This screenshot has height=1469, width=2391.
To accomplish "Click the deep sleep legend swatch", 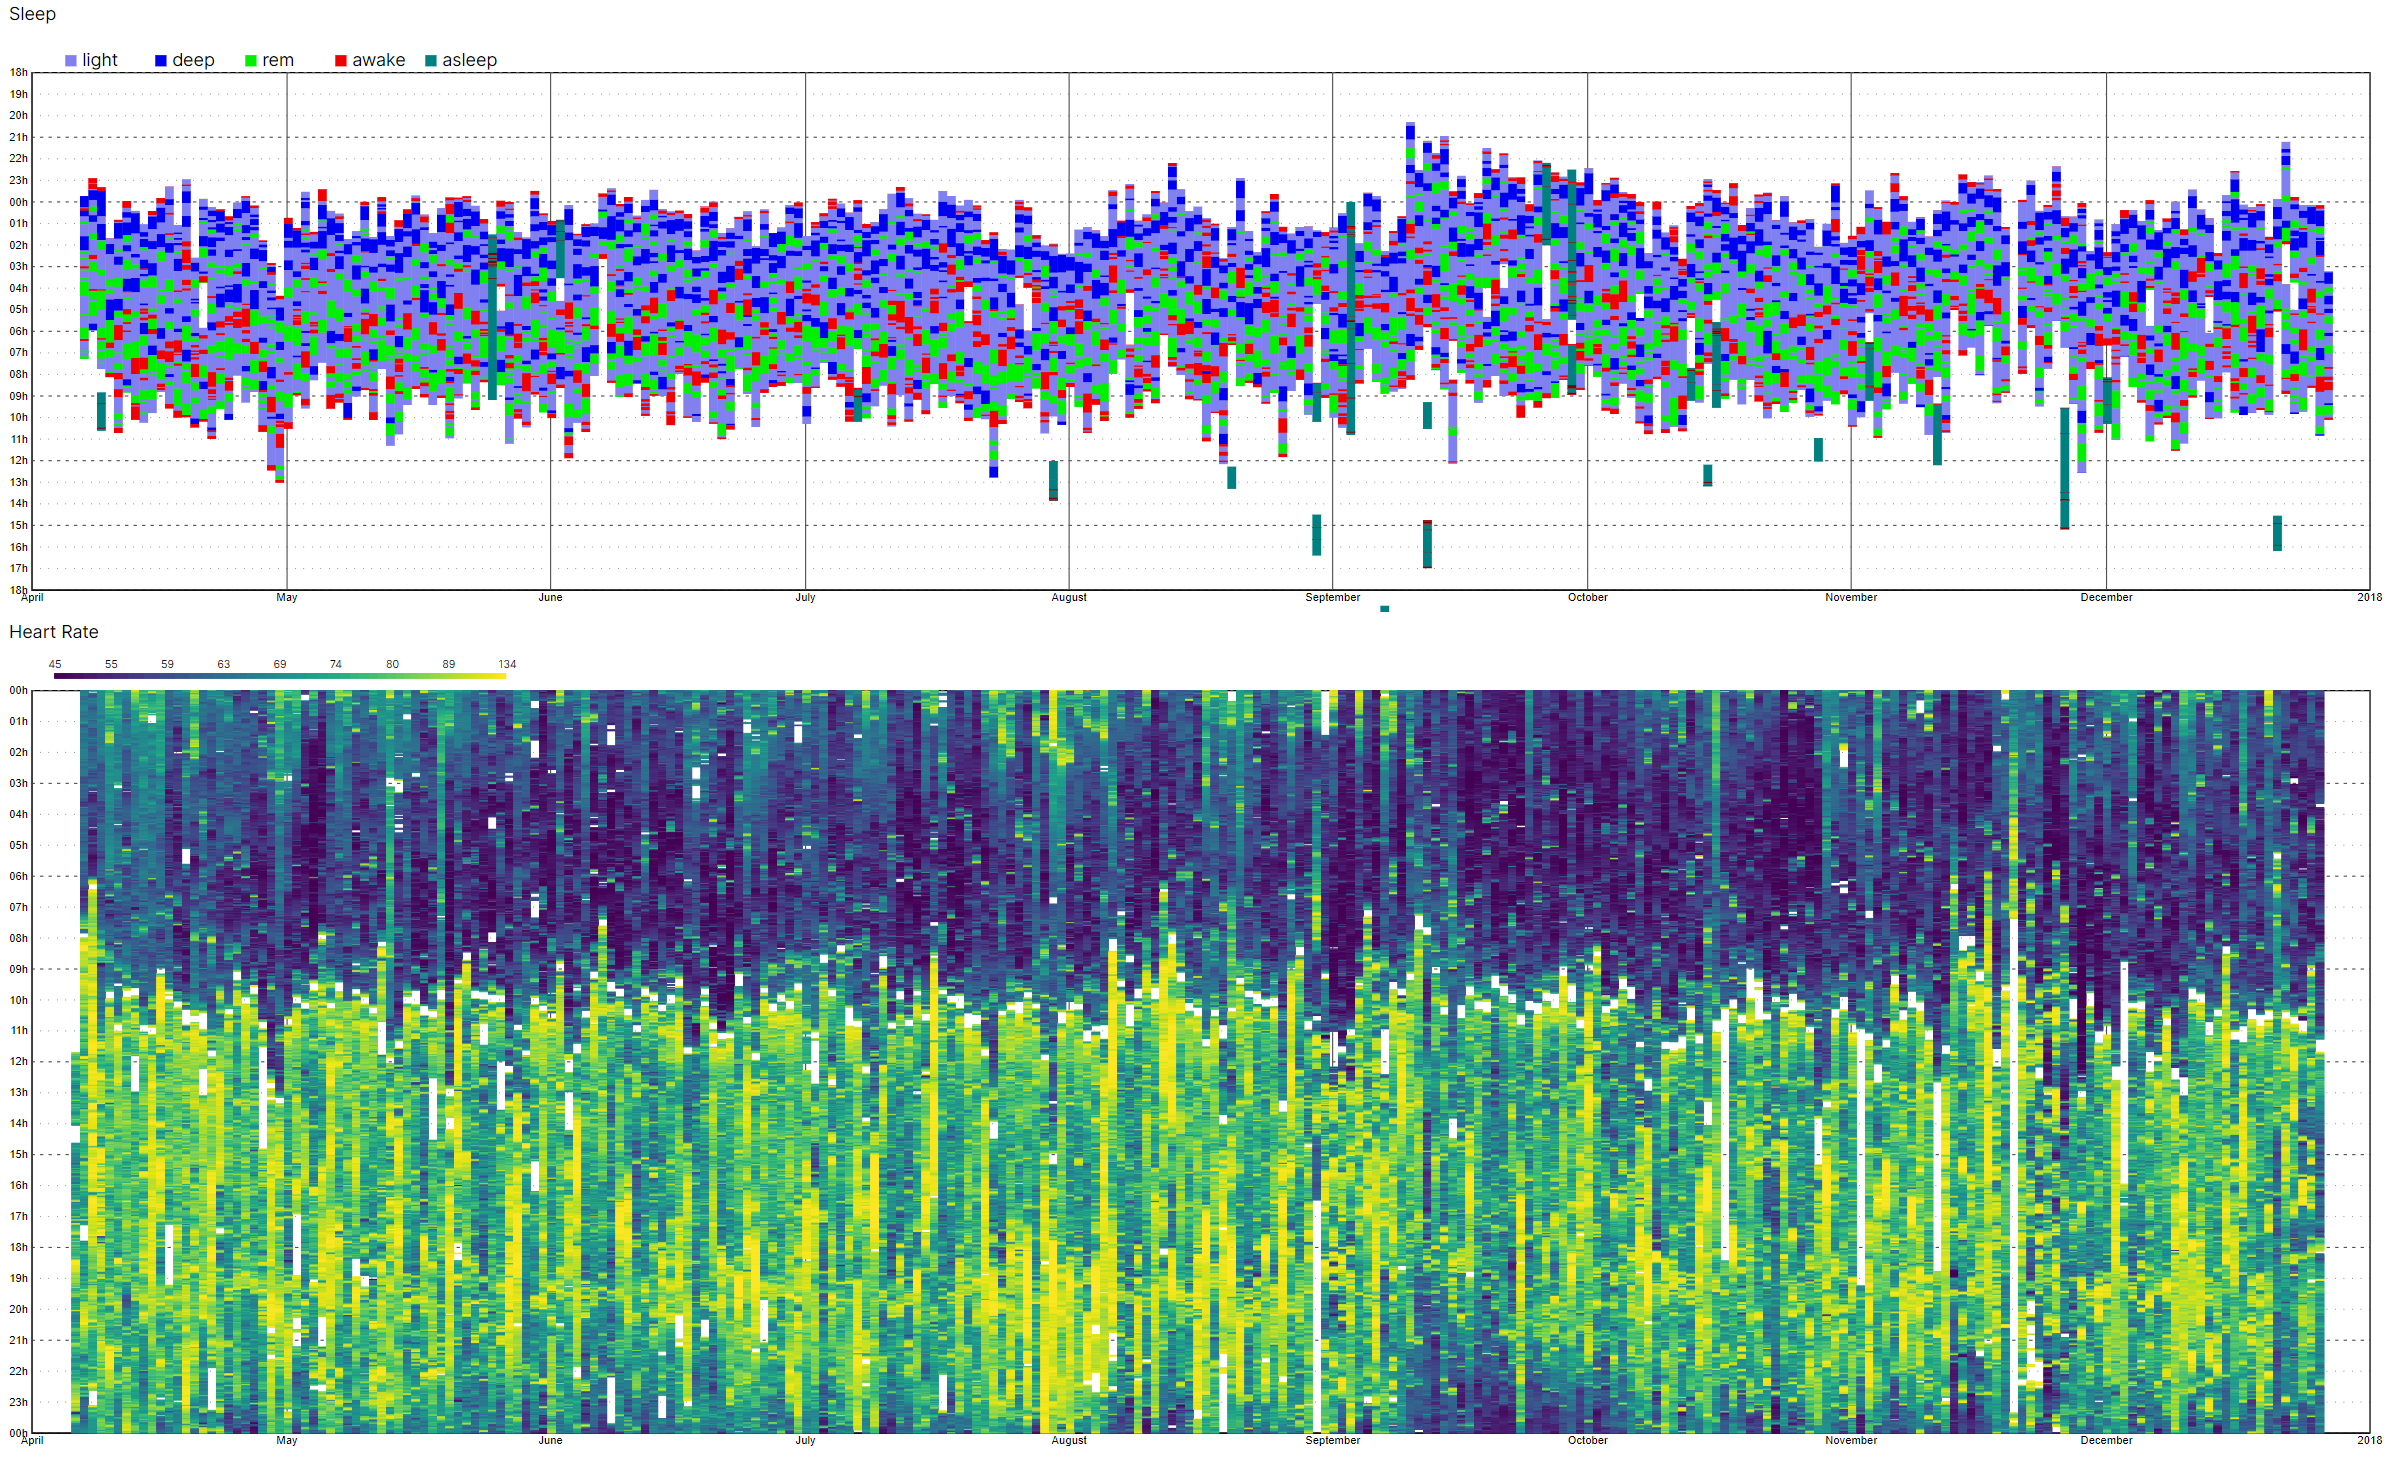I will (161, 61).
